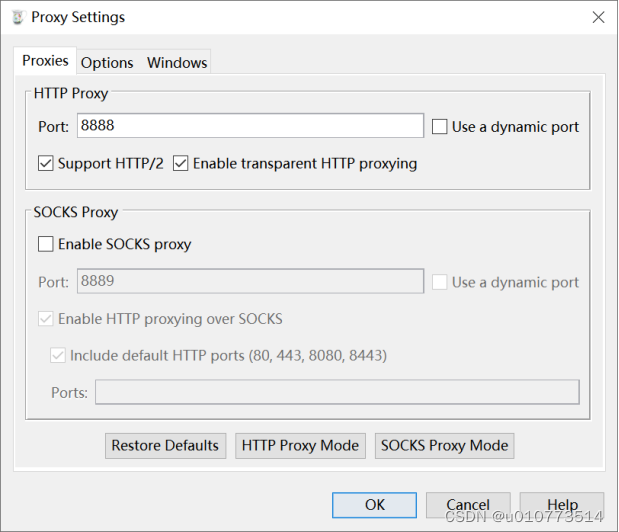Switch to the Windows tab
The height and width of the screenshot is (532, 619).
pyautogui.click(x=177, y=63)
